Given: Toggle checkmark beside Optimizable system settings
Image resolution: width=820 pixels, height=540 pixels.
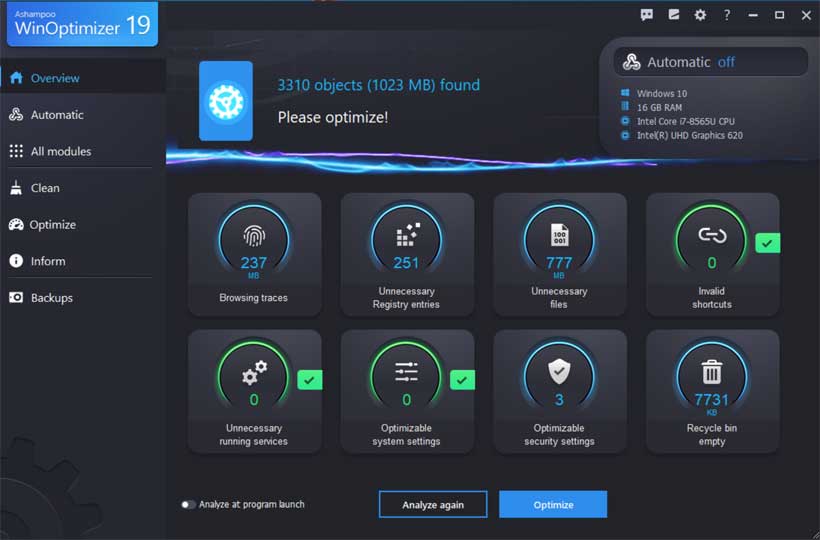Looking at the screenshot, I should tap(462, 380).
